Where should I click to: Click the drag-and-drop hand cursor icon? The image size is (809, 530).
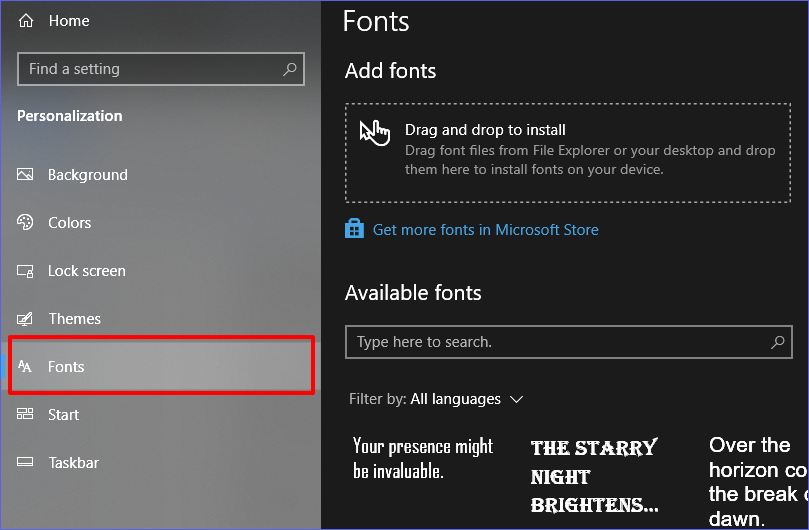click(x=375, y=133)
